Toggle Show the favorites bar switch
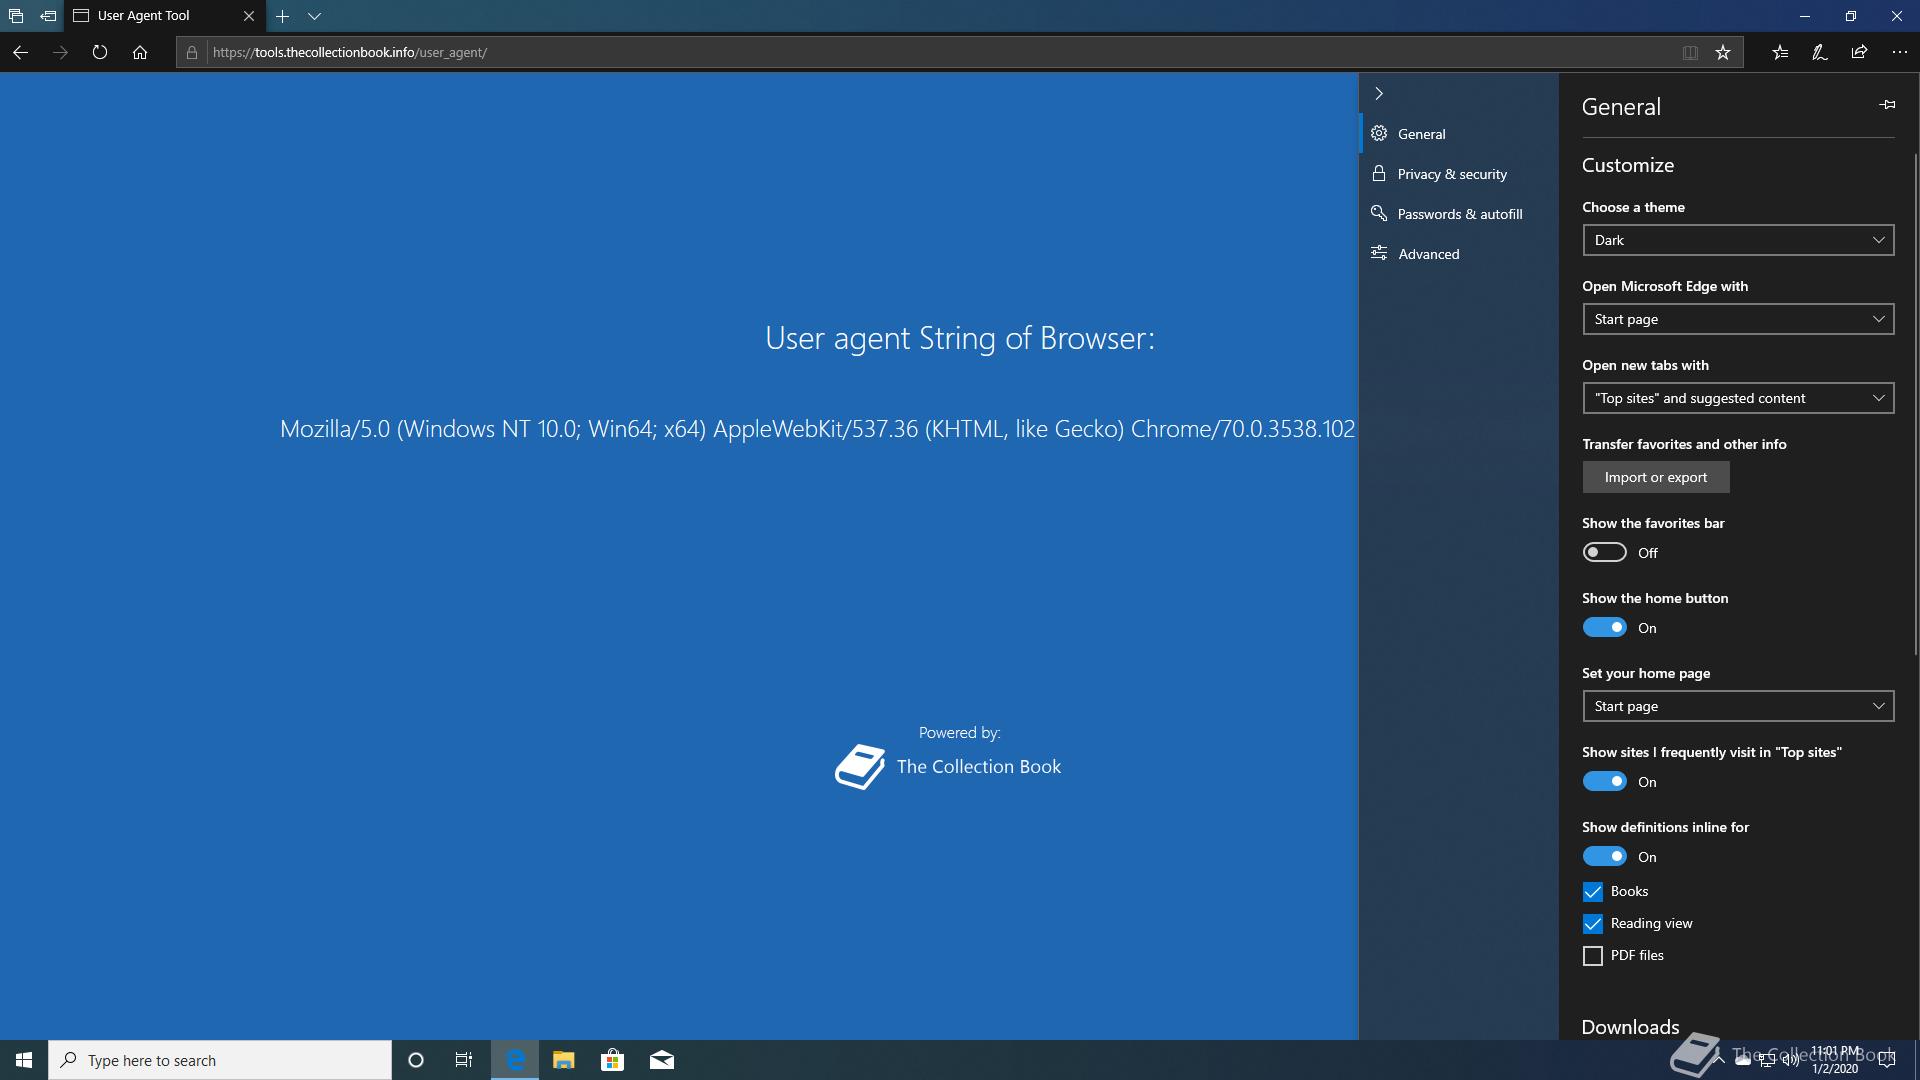The image size is (1920, 1080). [1604, 553]
